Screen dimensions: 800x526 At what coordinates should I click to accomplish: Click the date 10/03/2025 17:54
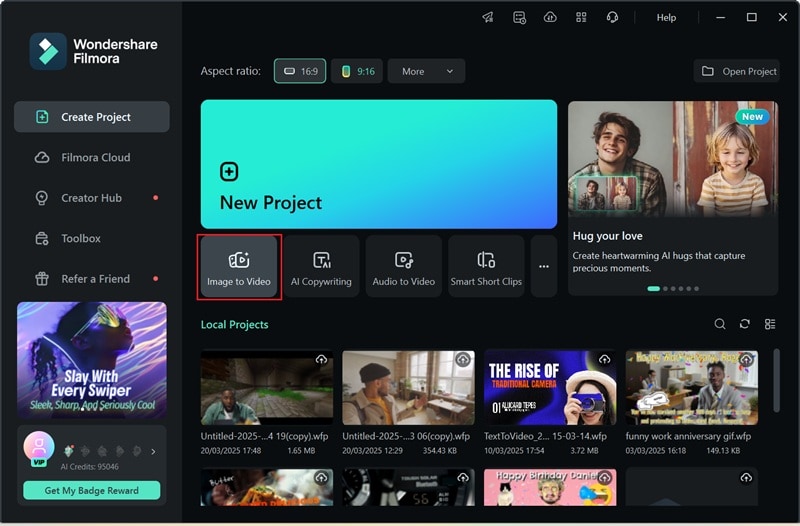pyautogui.click(x=514, y=451)
